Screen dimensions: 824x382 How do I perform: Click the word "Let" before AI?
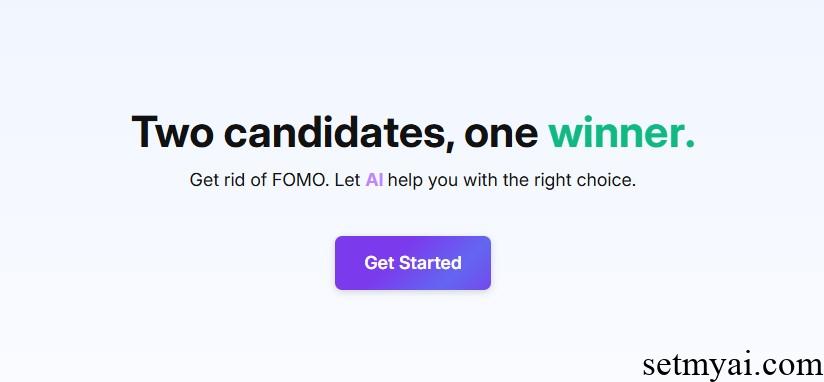pos(347,180)
